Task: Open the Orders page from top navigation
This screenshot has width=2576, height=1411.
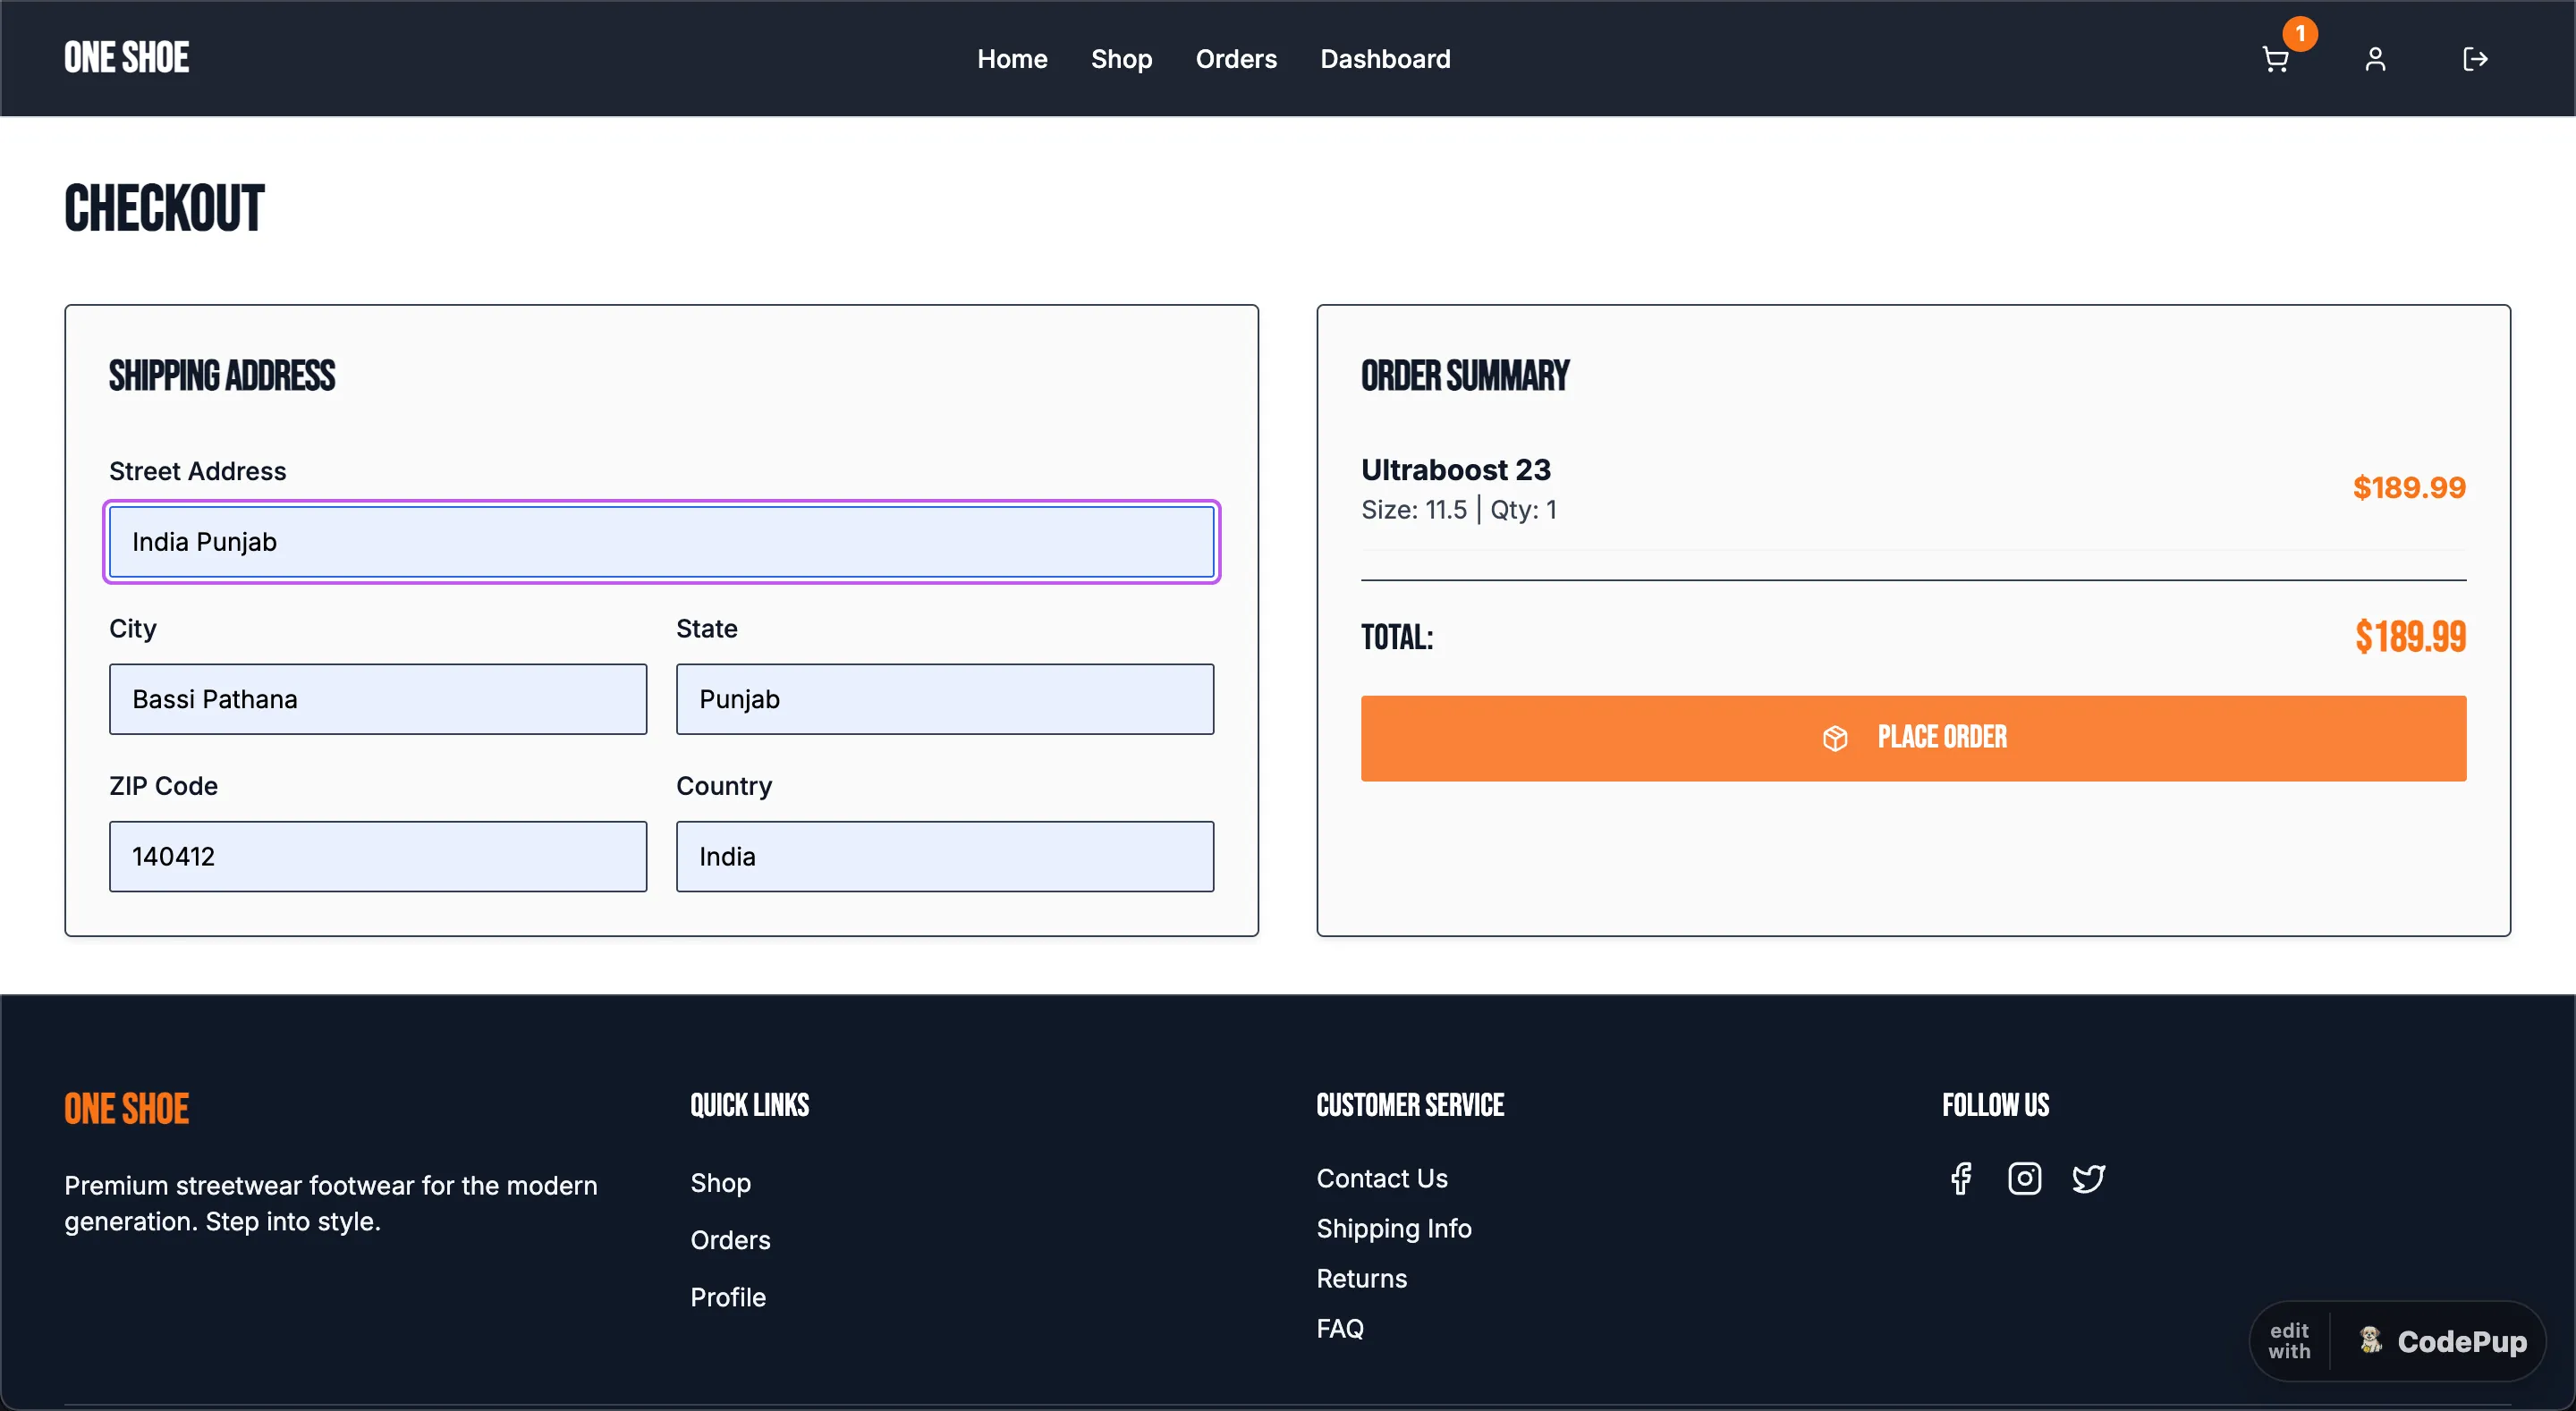Action: tap(1236, 59)
